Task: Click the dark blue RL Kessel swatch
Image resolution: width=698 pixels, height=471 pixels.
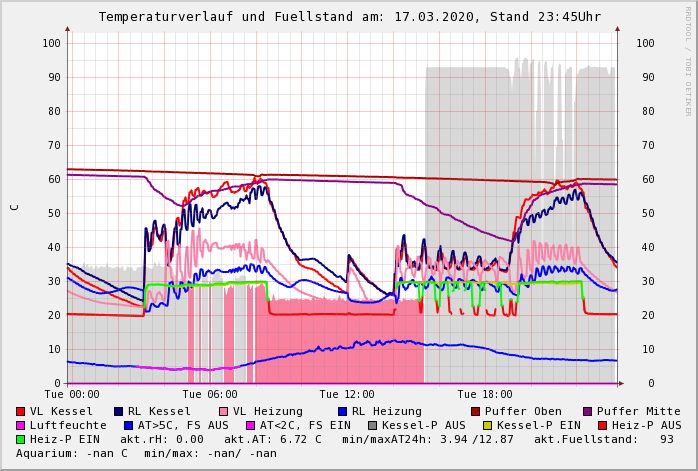Action: coord(118,411)
